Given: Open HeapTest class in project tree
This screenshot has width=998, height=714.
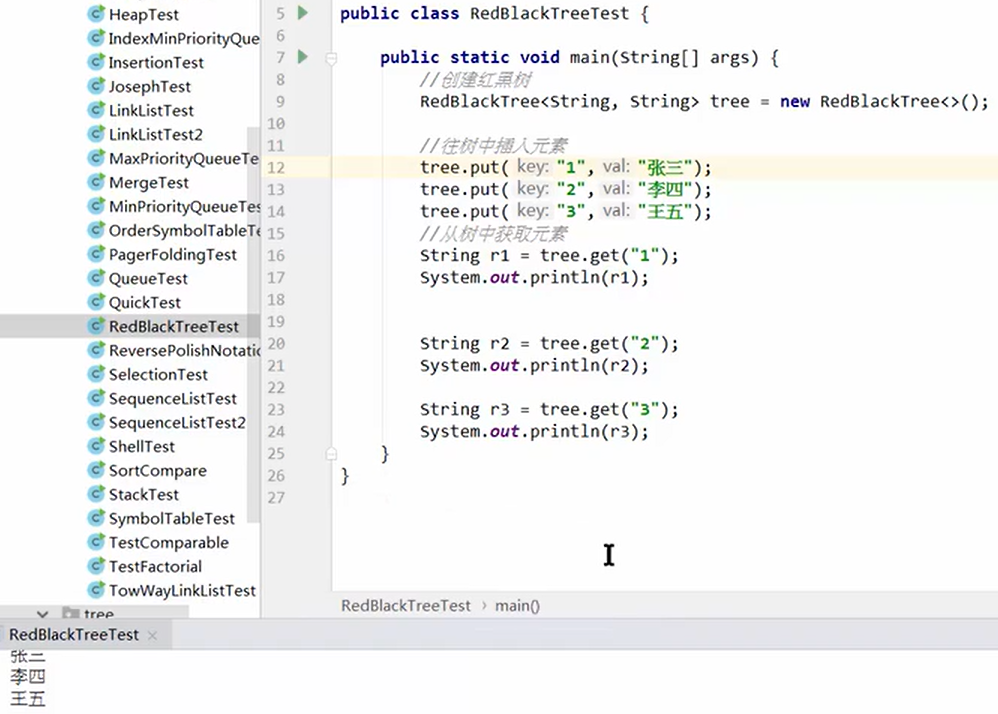Looking at the screenshot, I should click(144, 14).
